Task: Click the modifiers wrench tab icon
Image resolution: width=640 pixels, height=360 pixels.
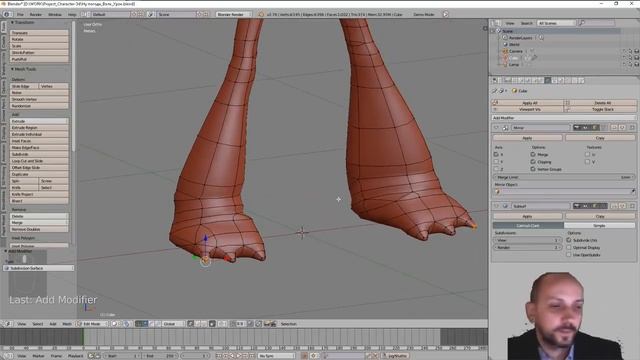Action: coord(548,80)
